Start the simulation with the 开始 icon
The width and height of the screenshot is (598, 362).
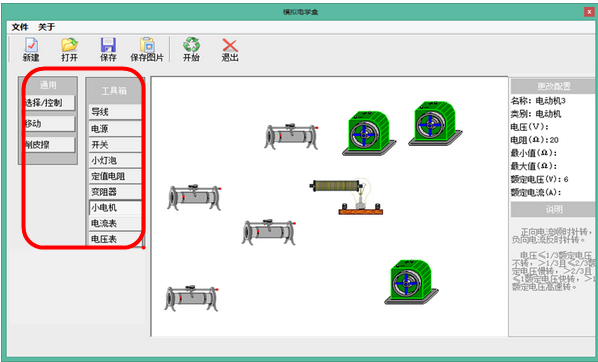click(x=191, y=45)
